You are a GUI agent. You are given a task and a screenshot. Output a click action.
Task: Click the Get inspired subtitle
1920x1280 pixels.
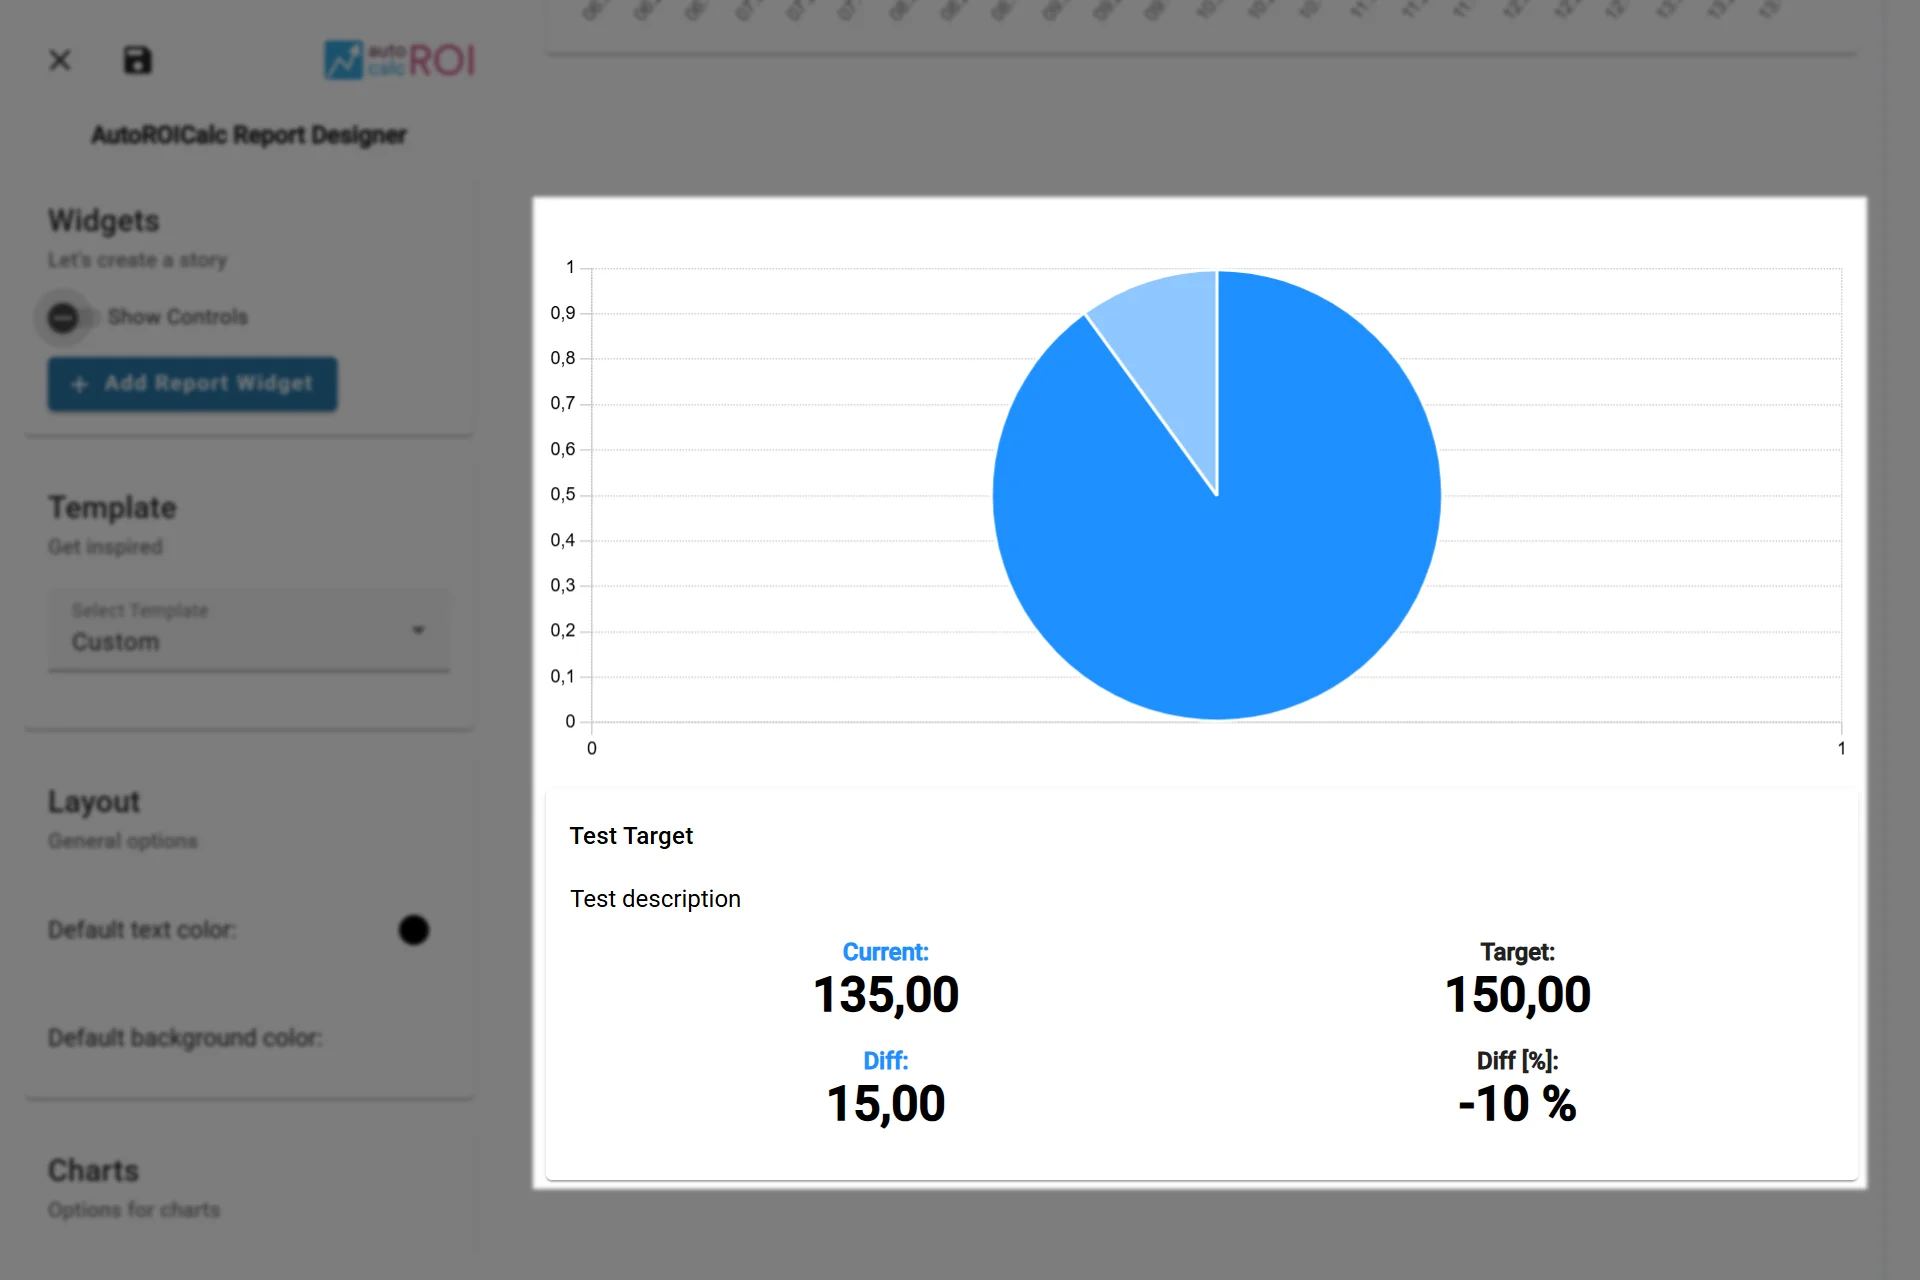(105, 547)
